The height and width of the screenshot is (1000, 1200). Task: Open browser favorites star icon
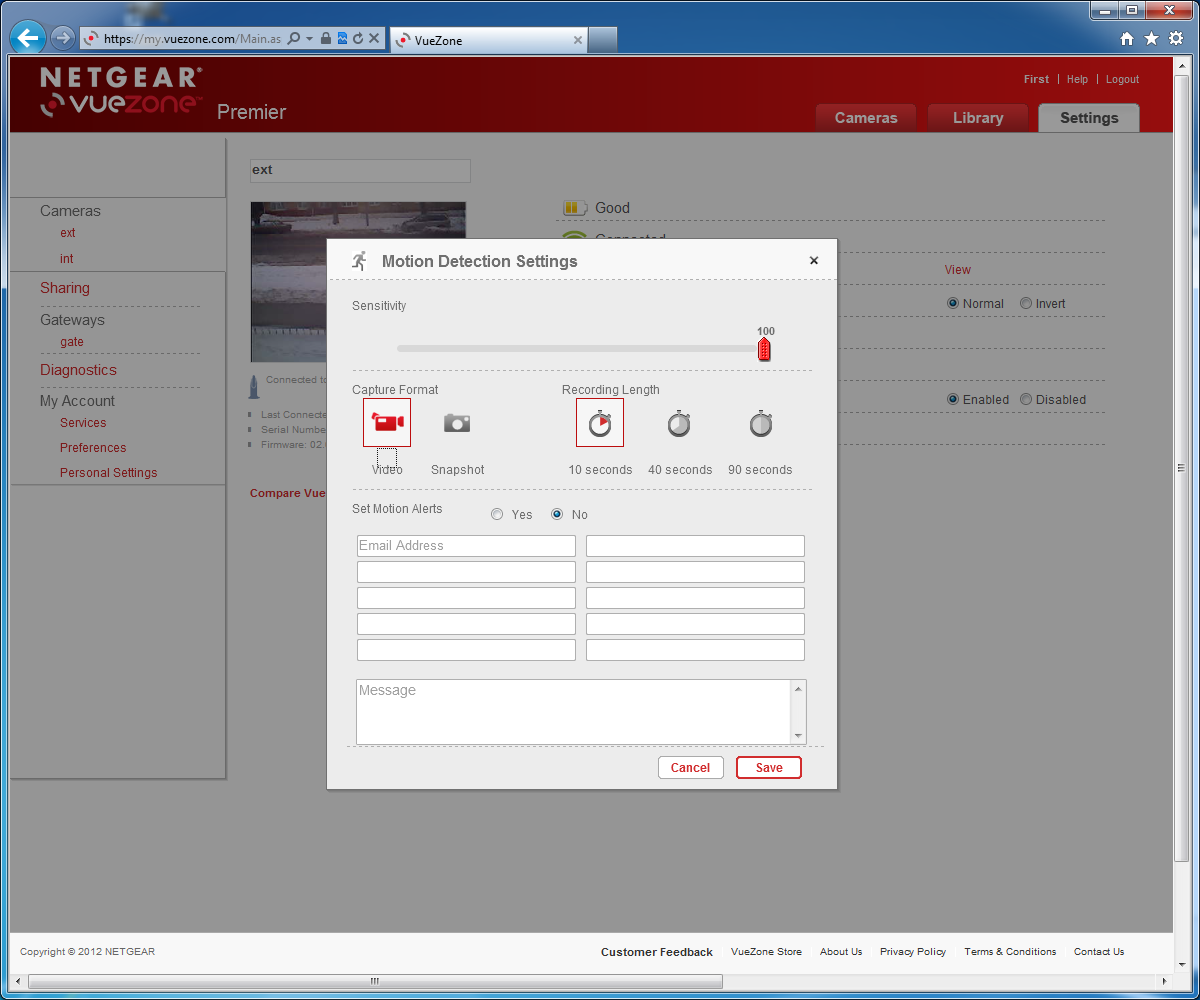click(1151, 39)
